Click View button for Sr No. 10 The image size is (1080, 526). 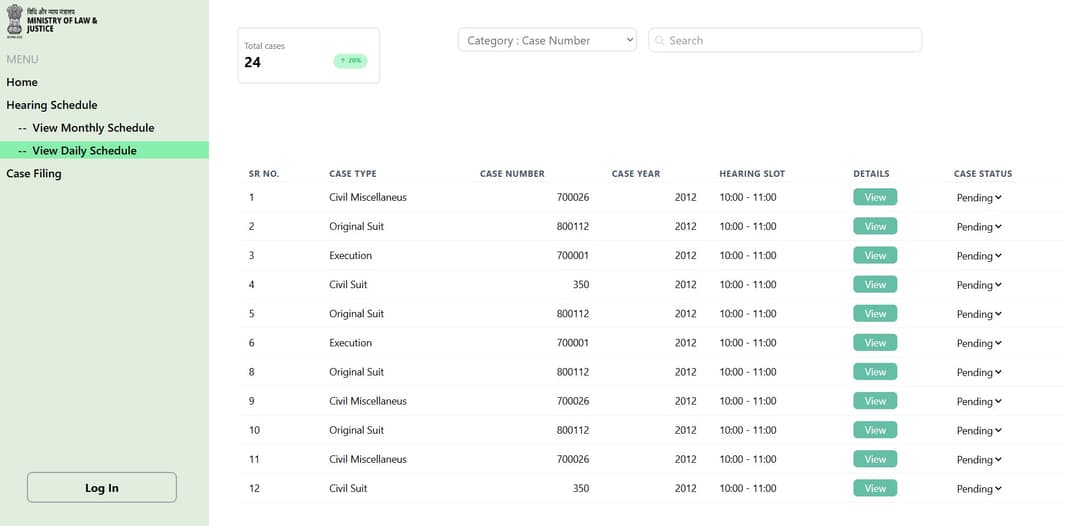pos(875,430)
